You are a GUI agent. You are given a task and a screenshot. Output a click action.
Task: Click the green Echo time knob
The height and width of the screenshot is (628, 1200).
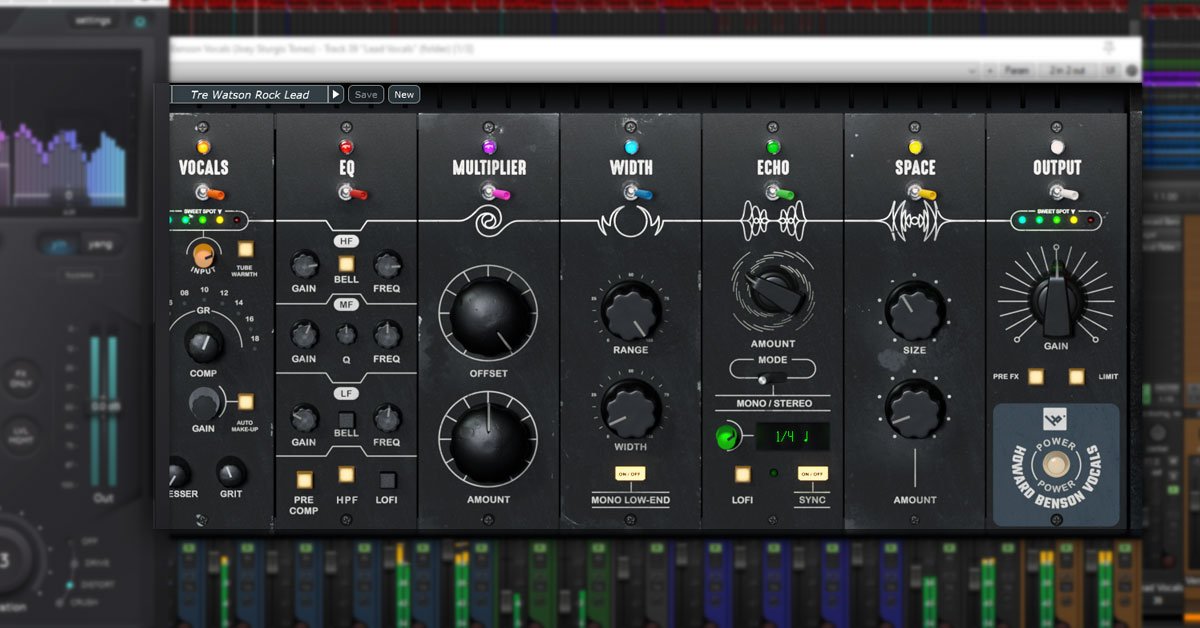tap(727, 437)
